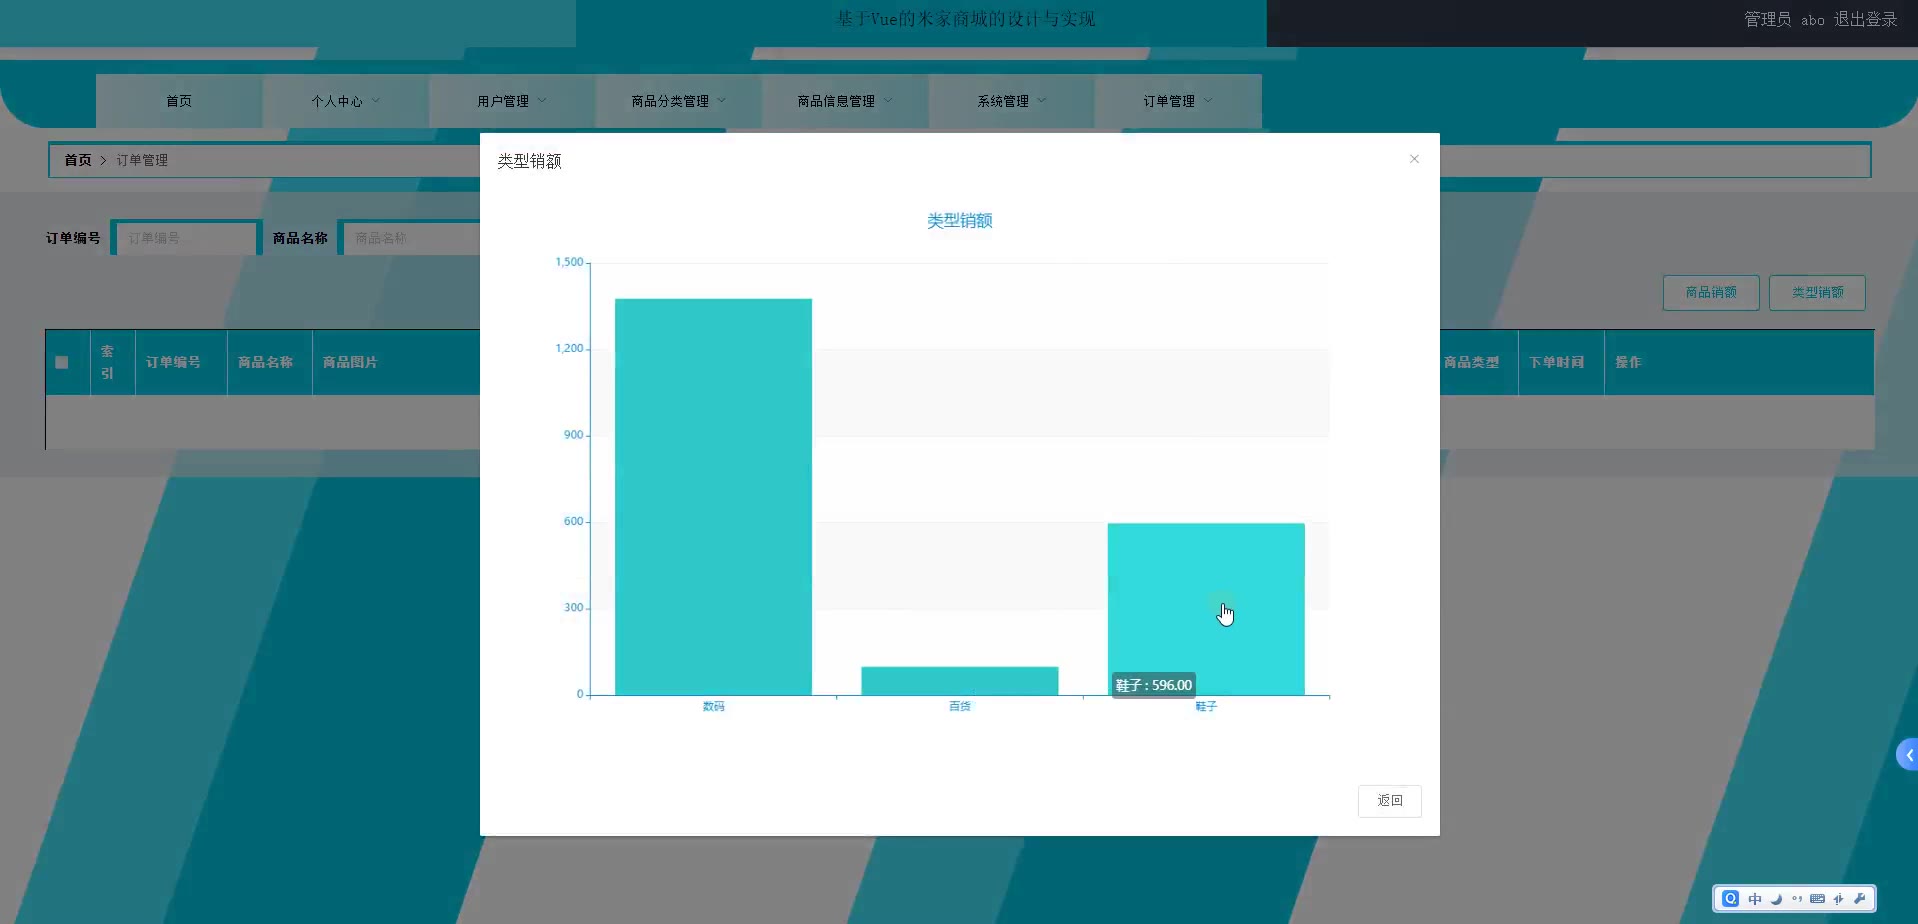The image size is (1918, 924).
Task: Open the 商品信息管理 menu
Action: 845,101
